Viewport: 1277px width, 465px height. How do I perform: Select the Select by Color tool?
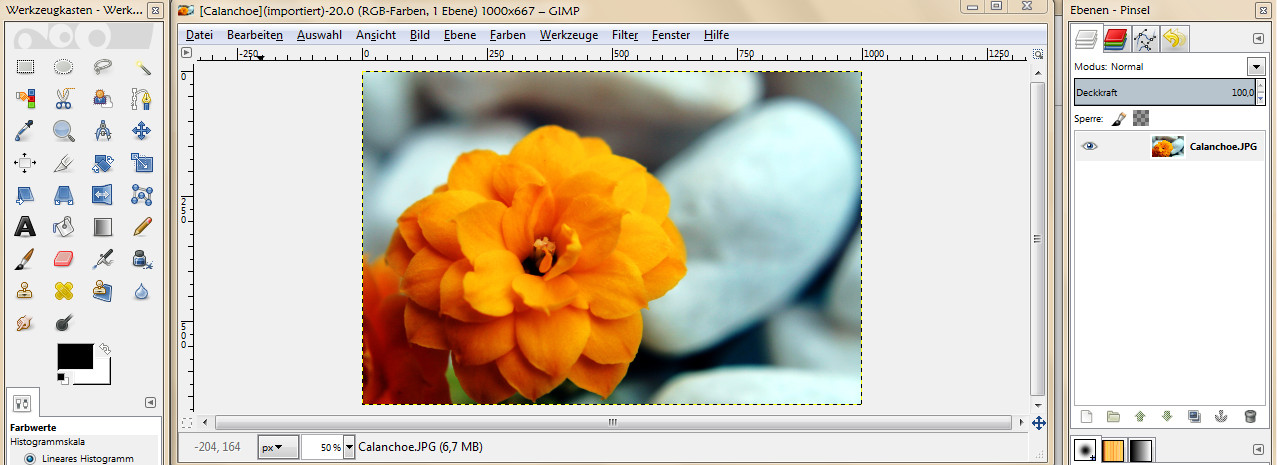click(x=25, y=99)
